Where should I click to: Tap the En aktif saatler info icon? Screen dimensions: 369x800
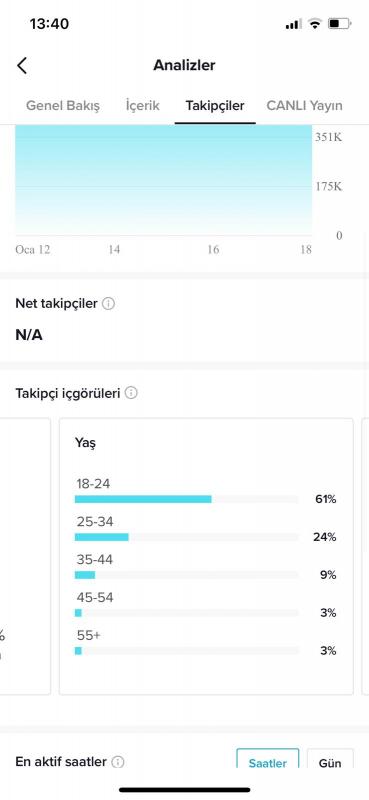tap(117, 762)
